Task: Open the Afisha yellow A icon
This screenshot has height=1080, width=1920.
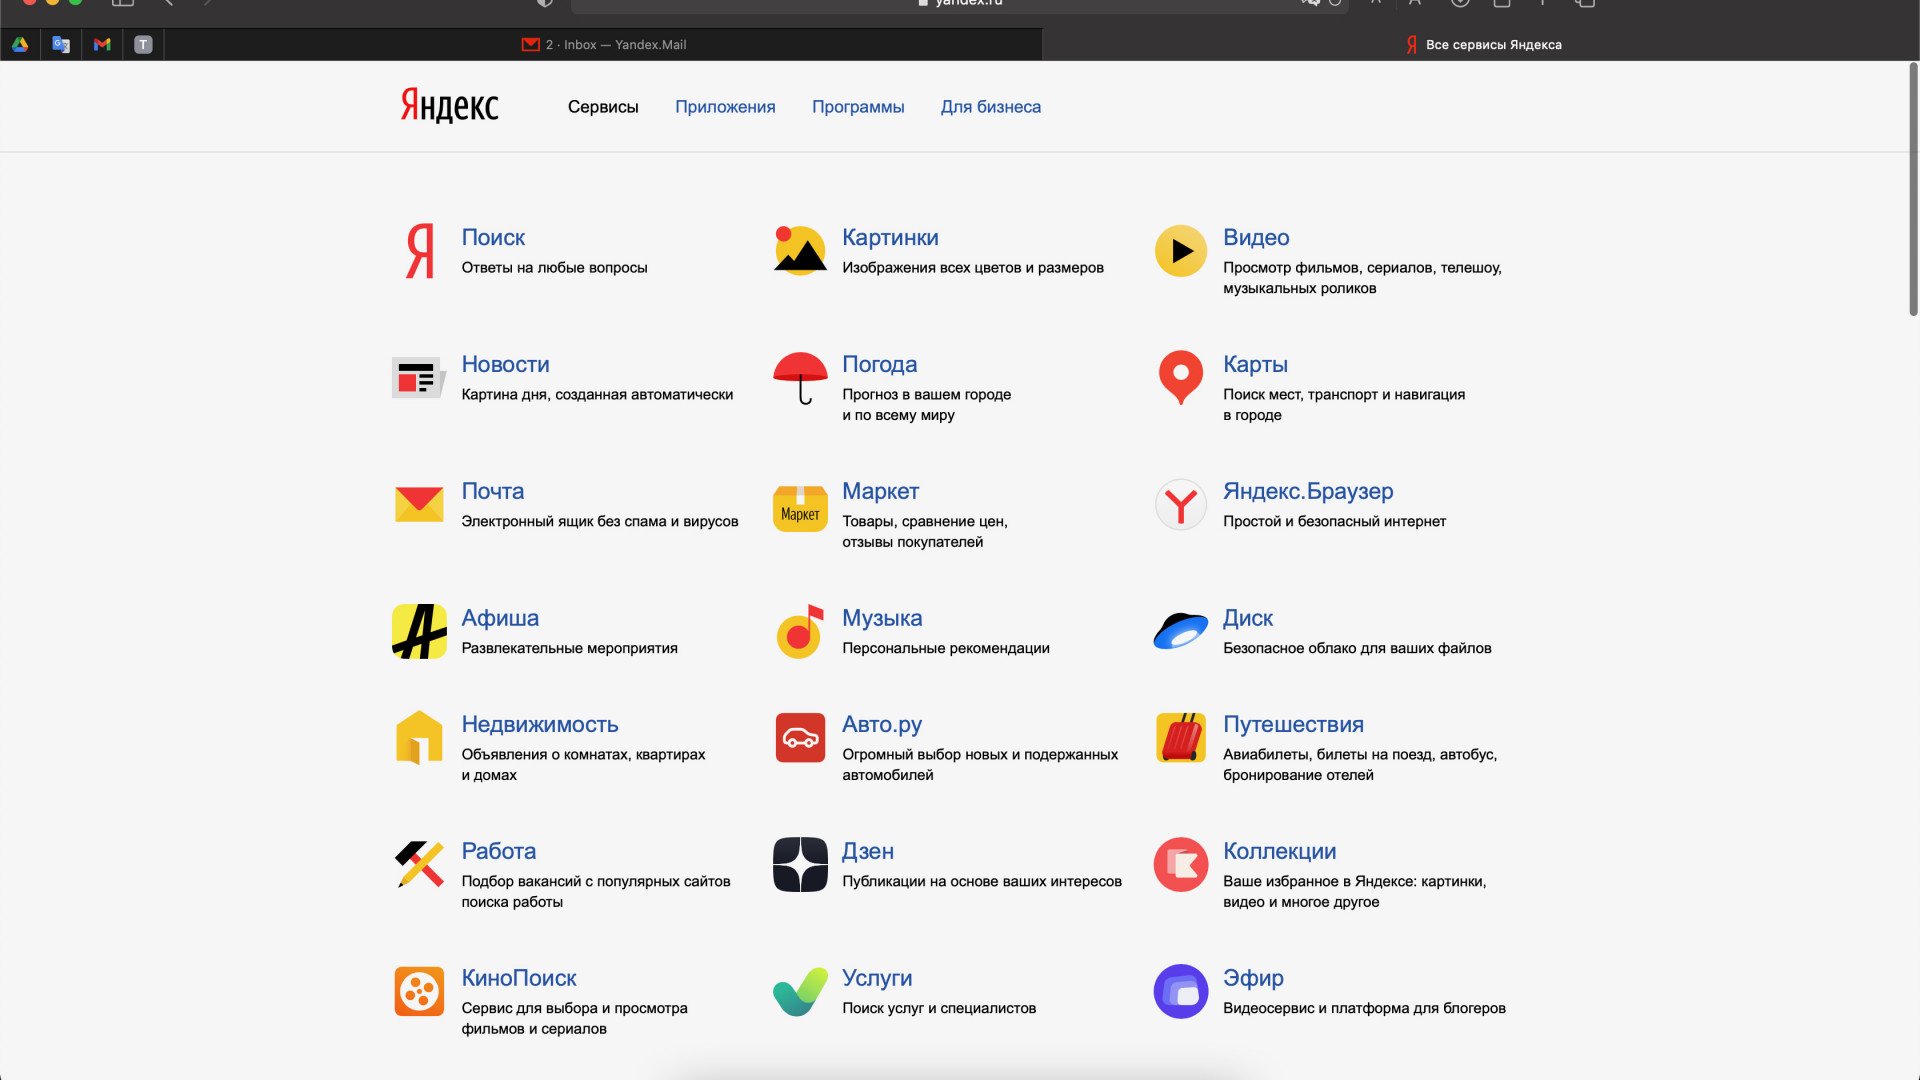Action: click(x=419, y=632)
